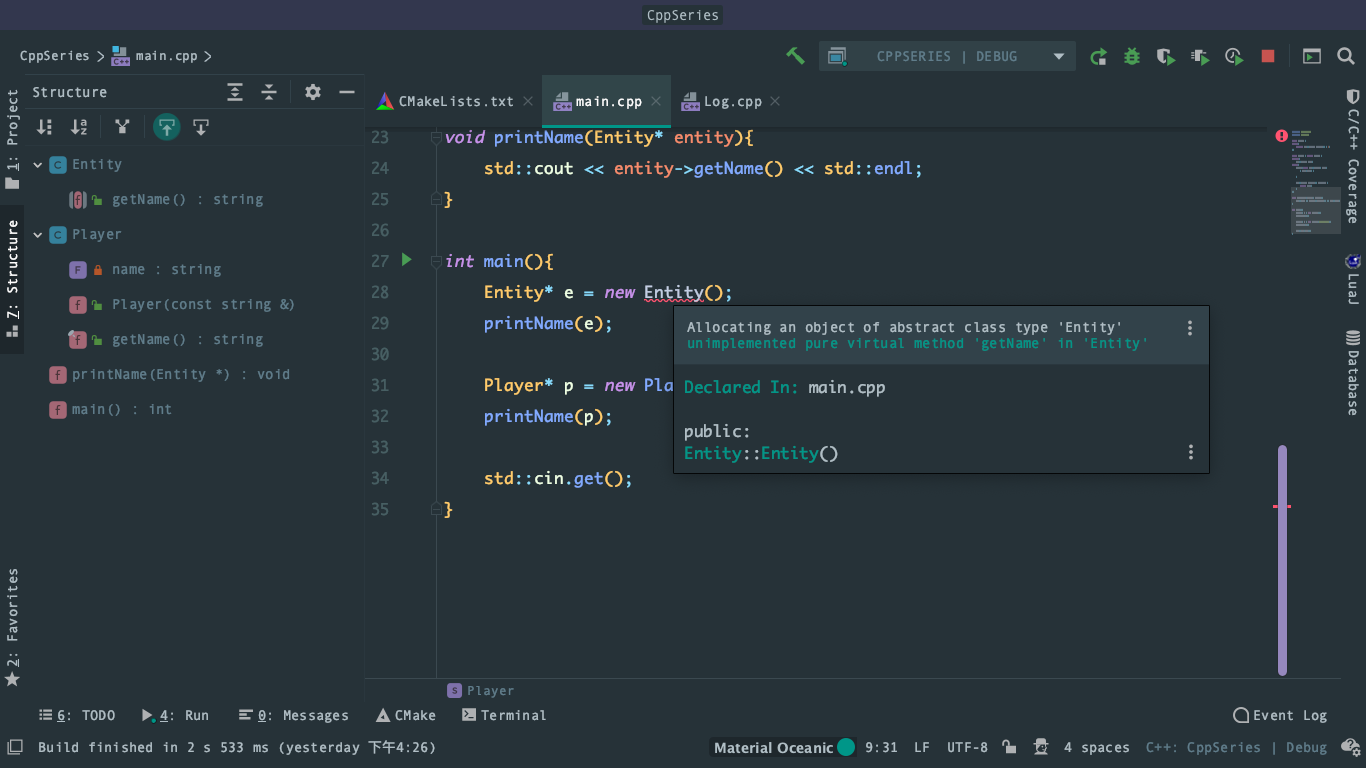Open Terminal tool window

(504, 716)
